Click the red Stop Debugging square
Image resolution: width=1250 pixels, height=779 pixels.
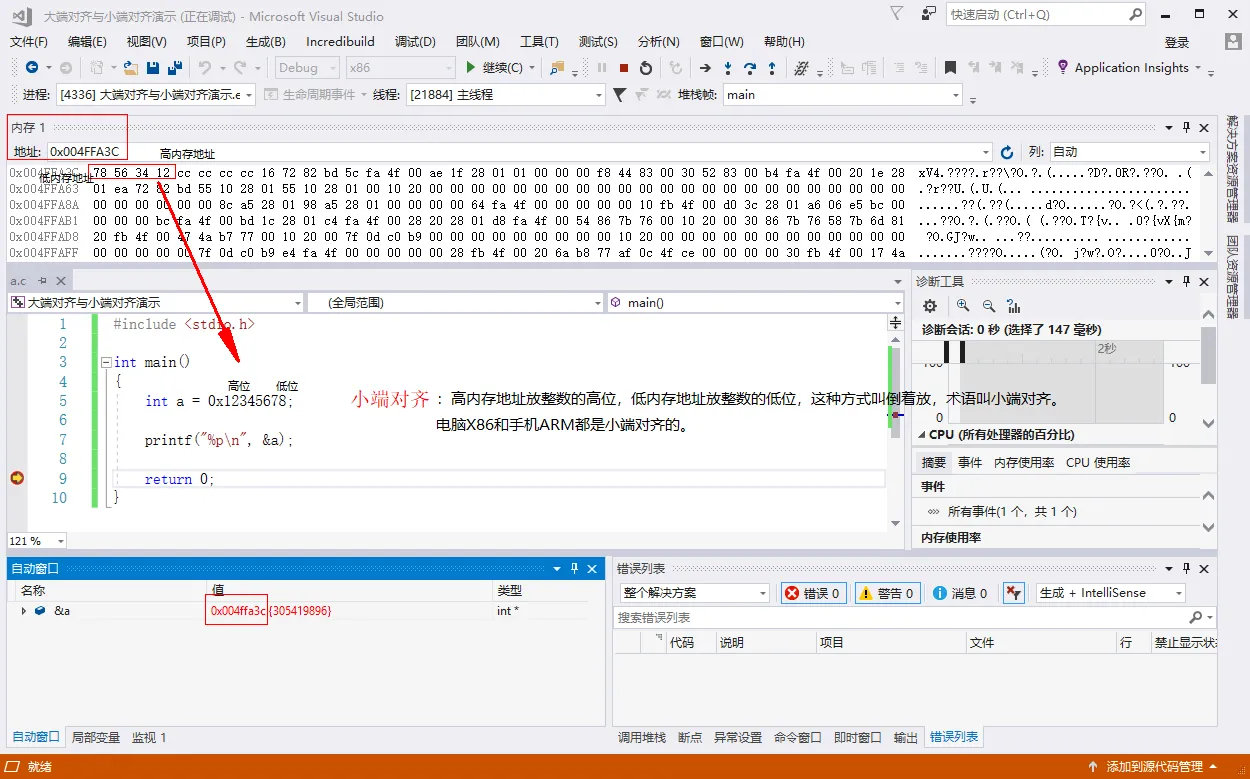click(624, 68)
